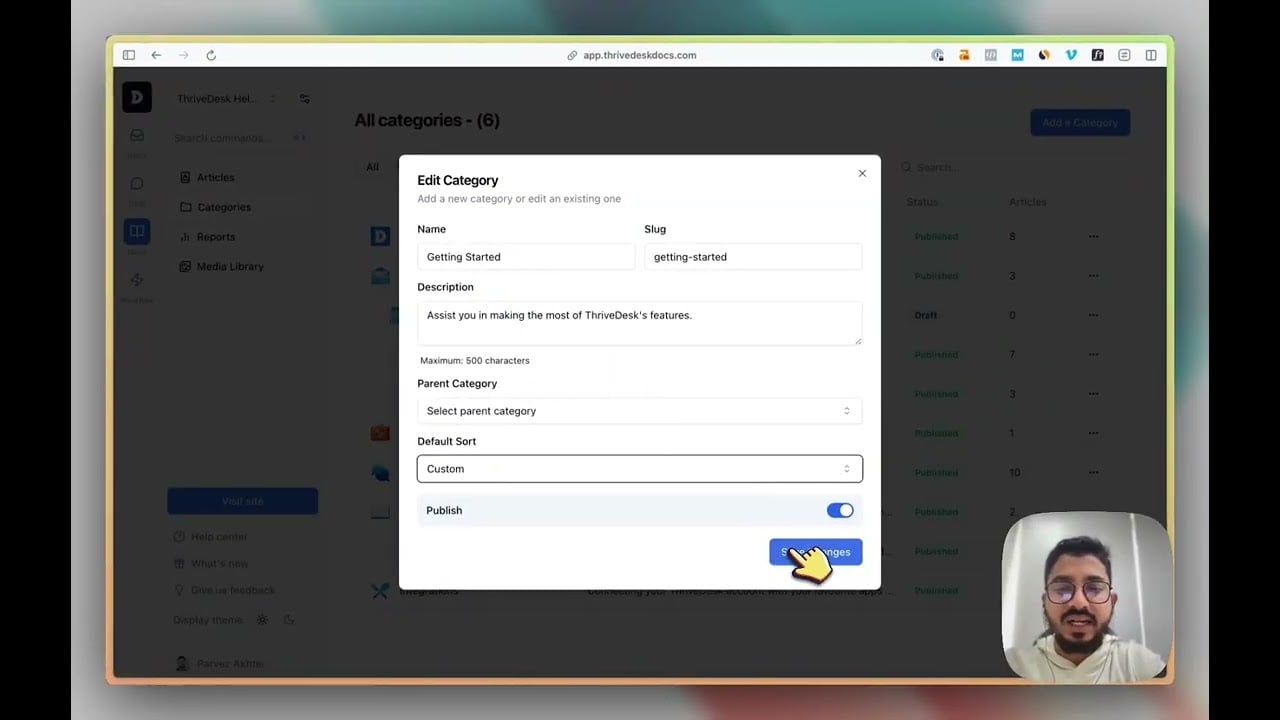Select the All filter tab
The width and height of the screenshot is (1280, 720).
click(x=372, y=167)
